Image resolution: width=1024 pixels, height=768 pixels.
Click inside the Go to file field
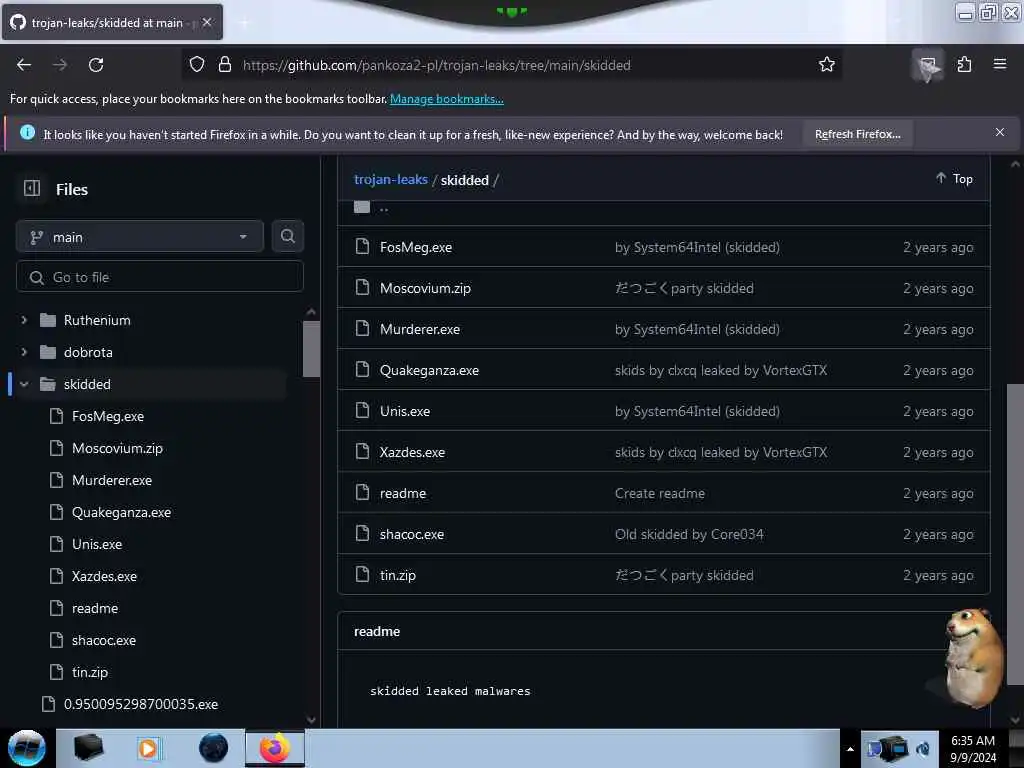point(160,277)
